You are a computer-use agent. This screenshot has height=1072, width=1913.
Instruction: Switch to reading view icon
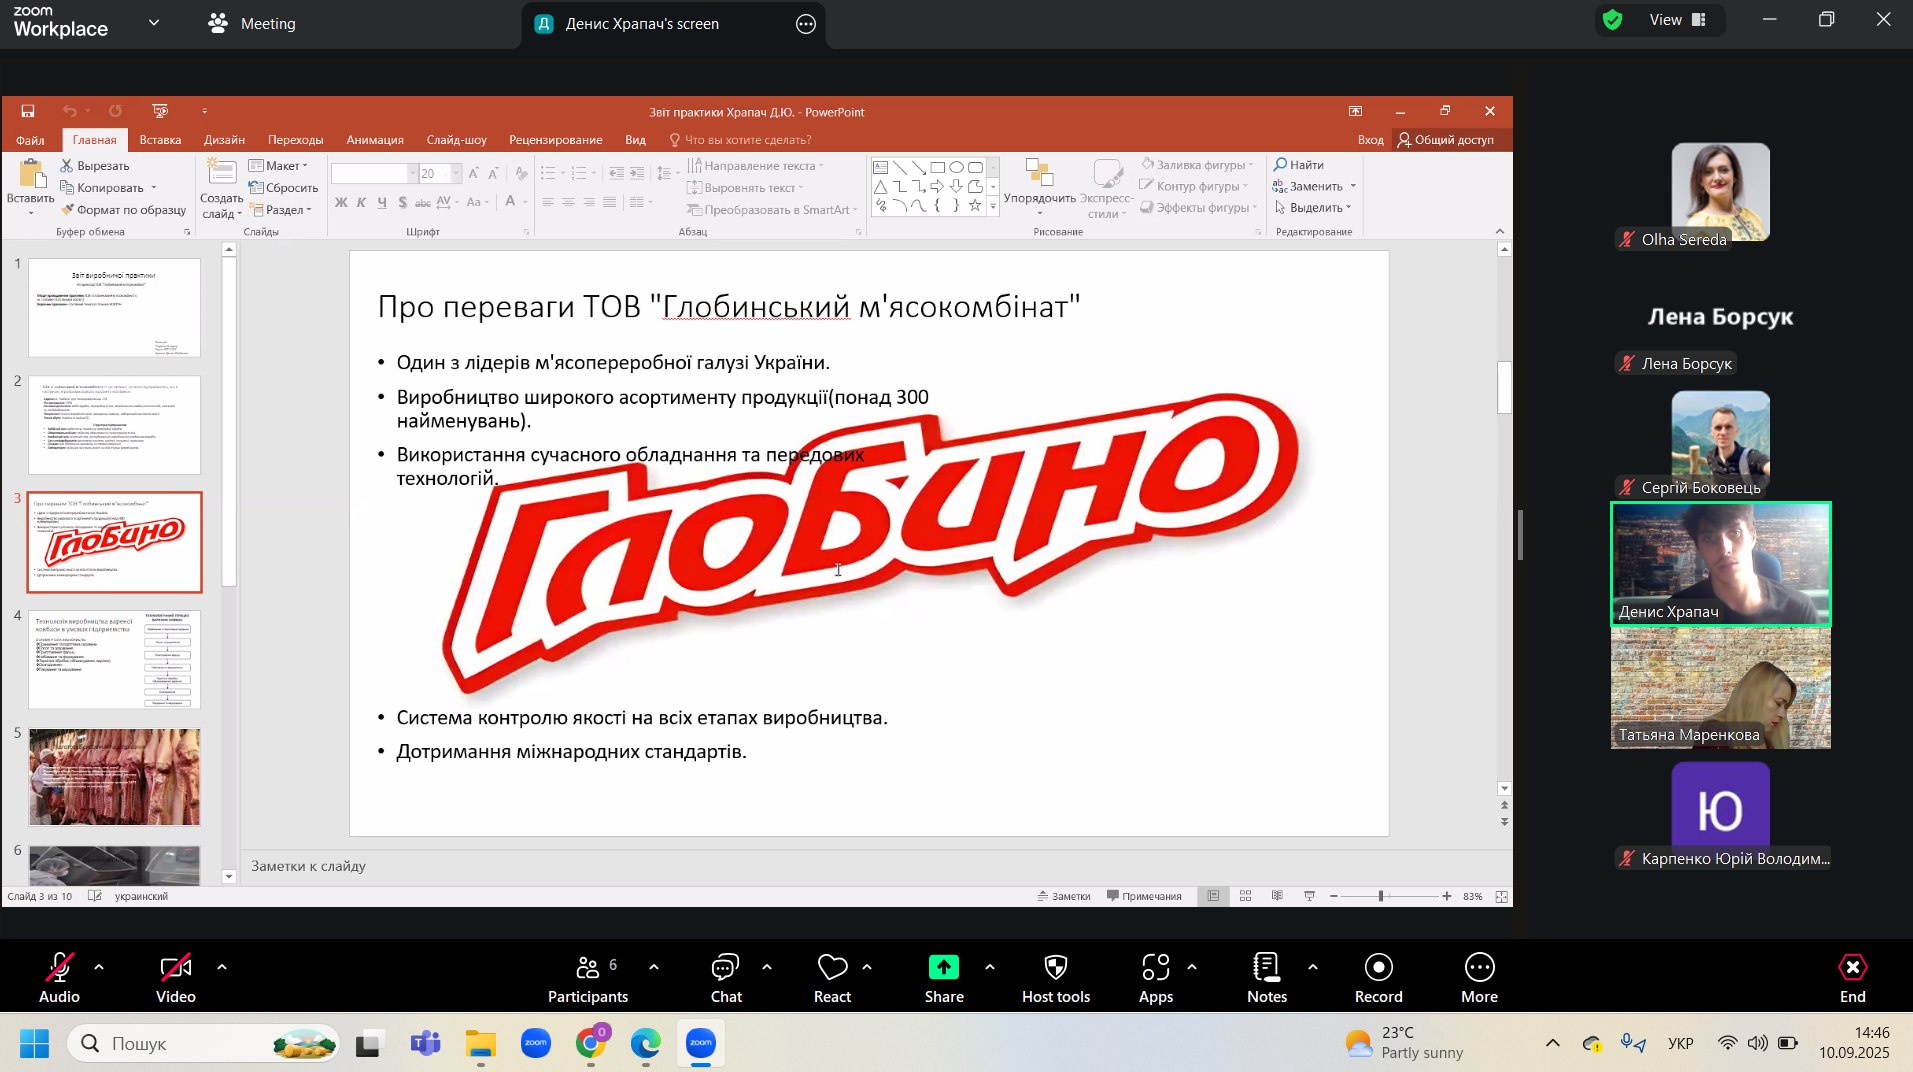1277,896
